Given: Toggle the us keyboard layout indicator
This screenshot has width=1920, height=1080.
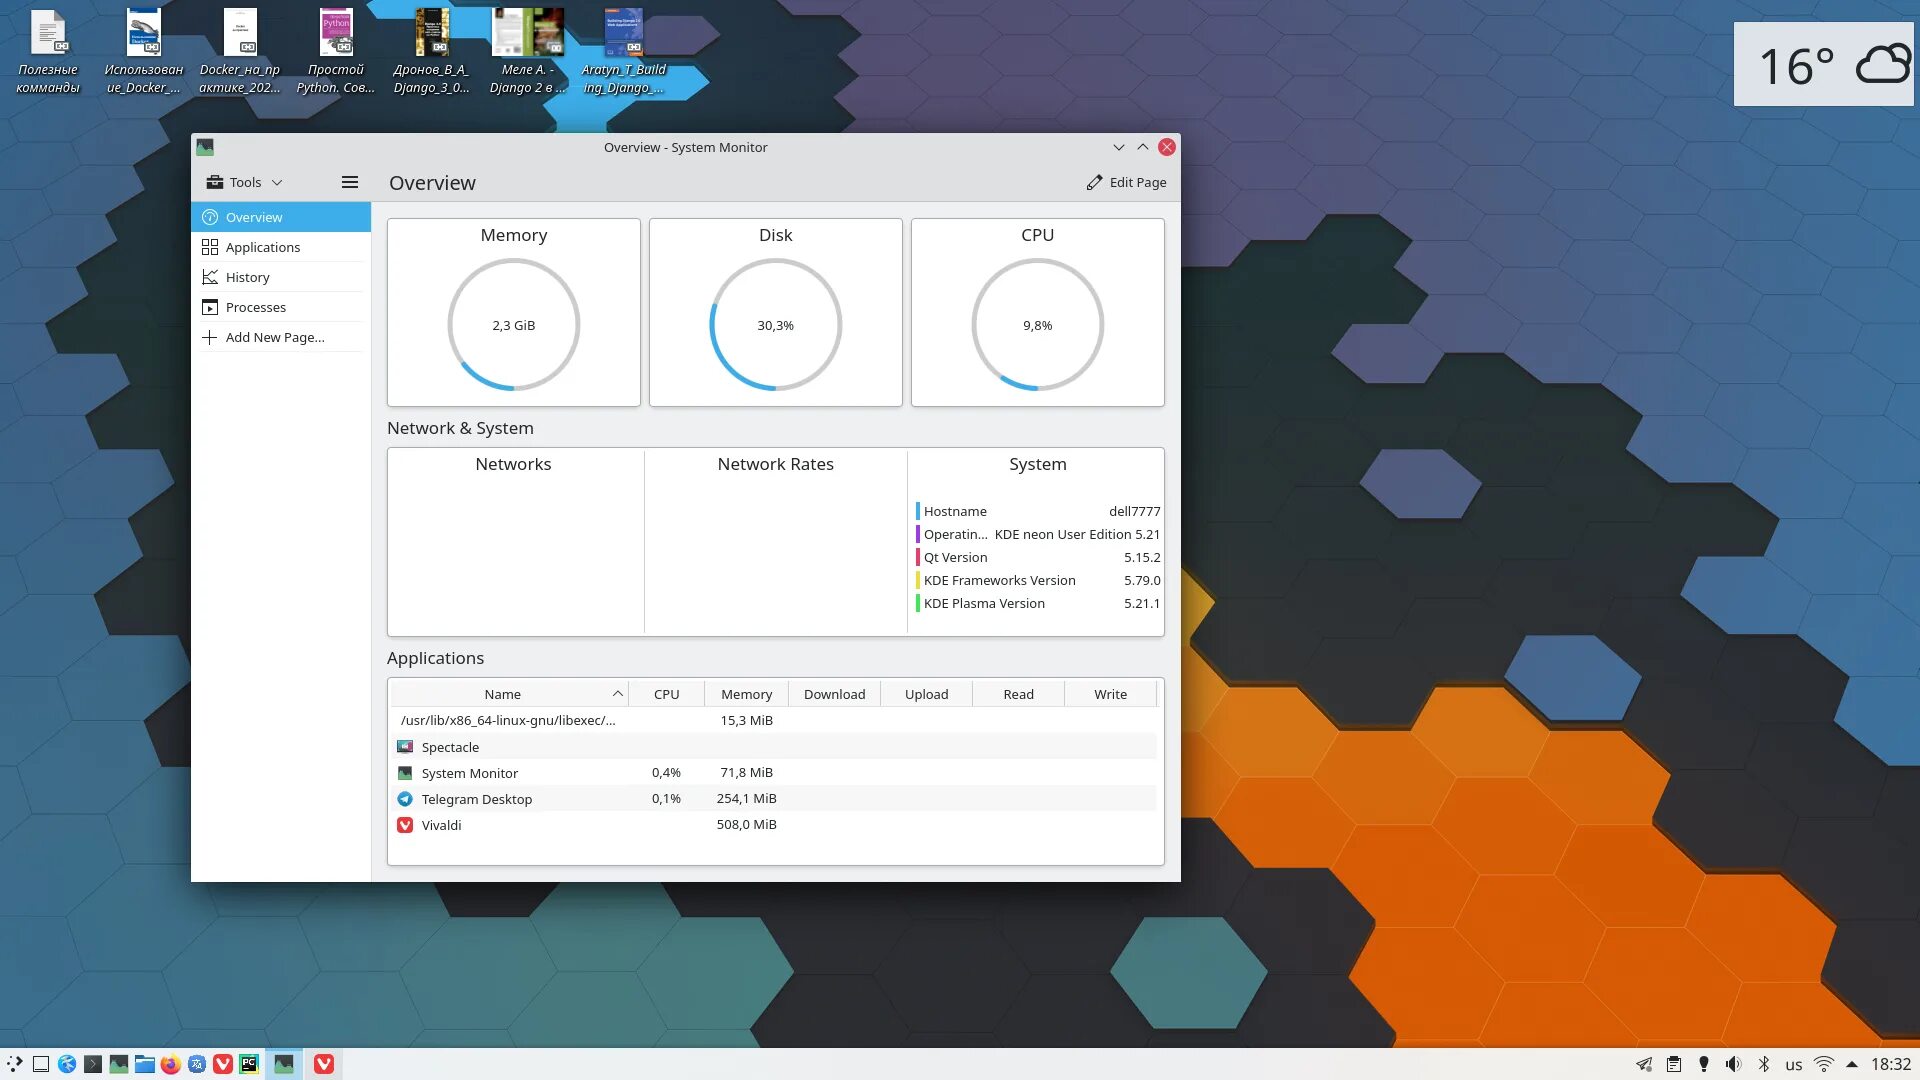Looking at the screenshot, I should [x=1794, y=1064].
